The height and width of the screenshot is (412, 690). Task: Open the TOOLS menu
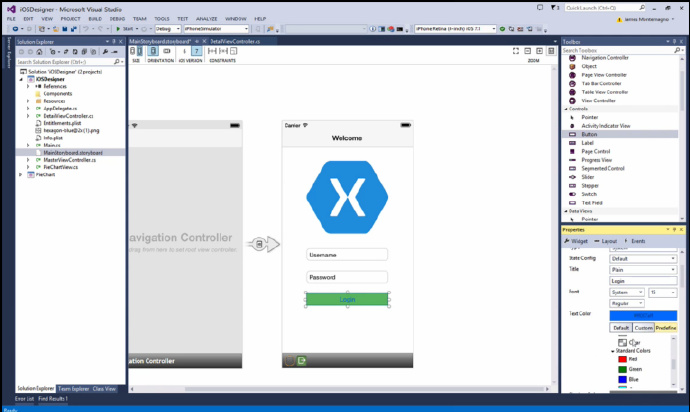pos(161,19)
